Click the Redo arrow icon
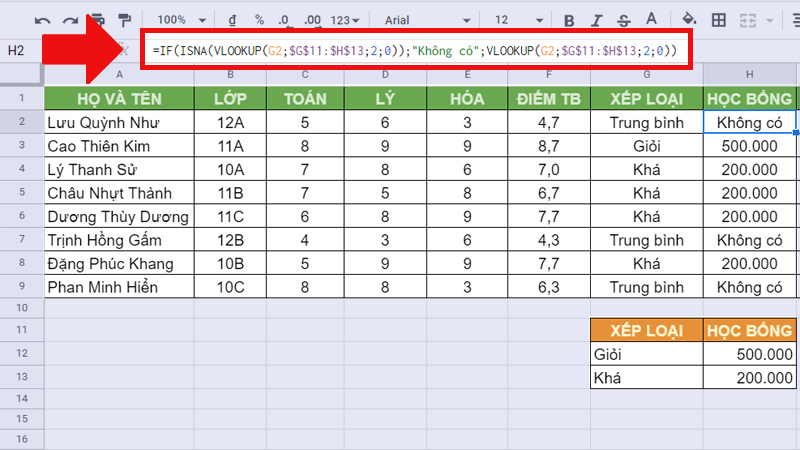 point(70,19)
